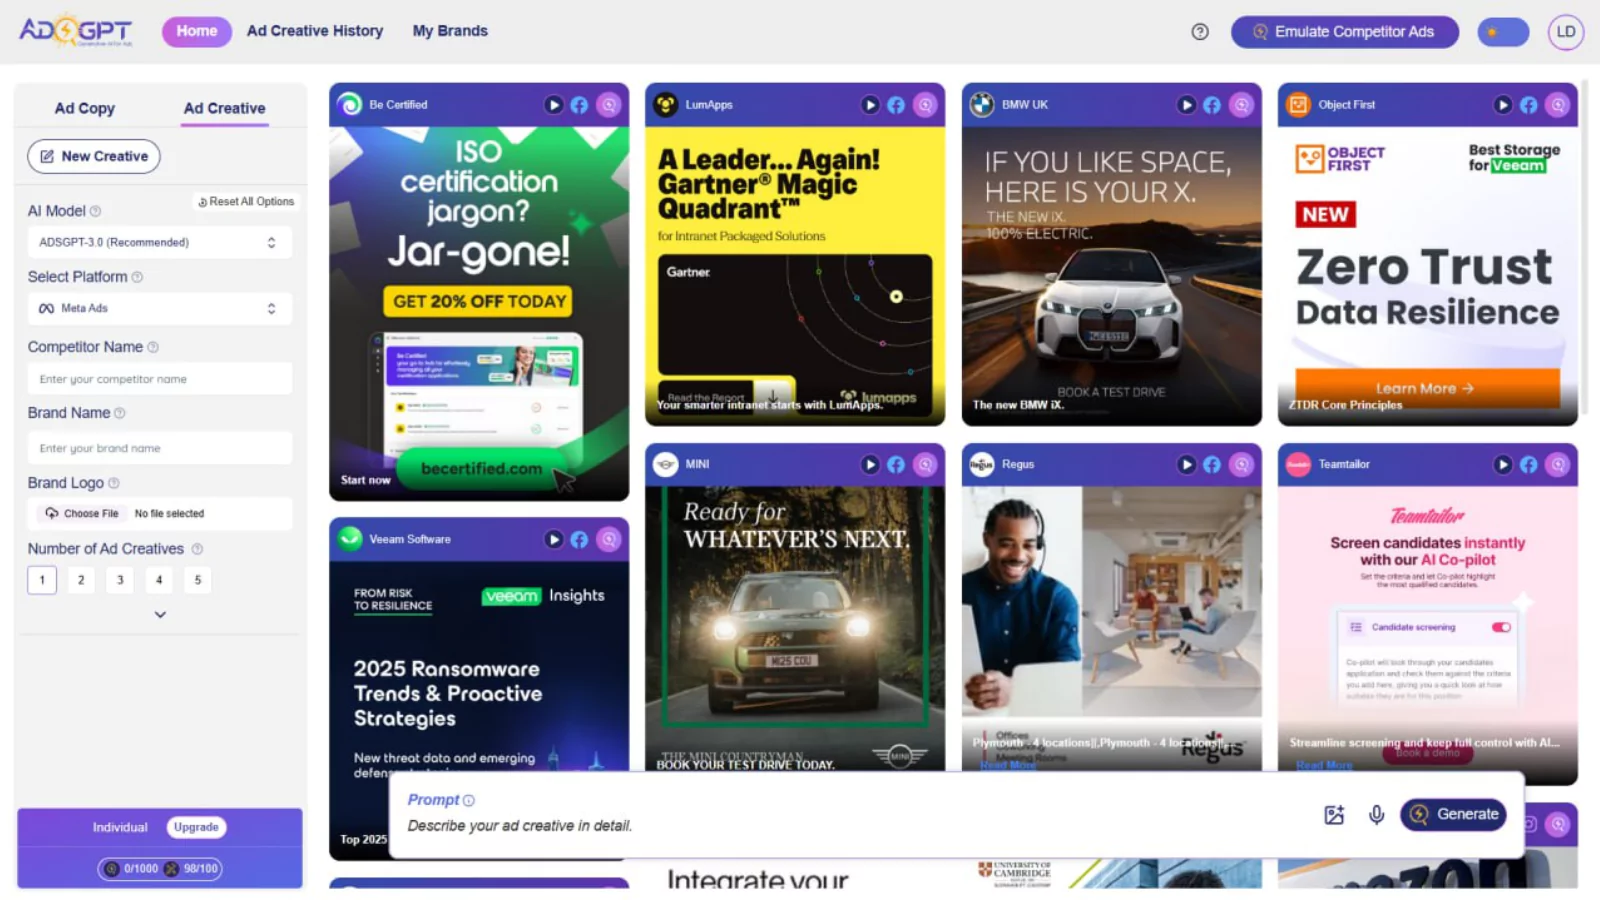Image resolution: width=1600 pixels, height=900 pixels.
Task: Click magnifier icon on Regus card
Action: [1241, 465]
